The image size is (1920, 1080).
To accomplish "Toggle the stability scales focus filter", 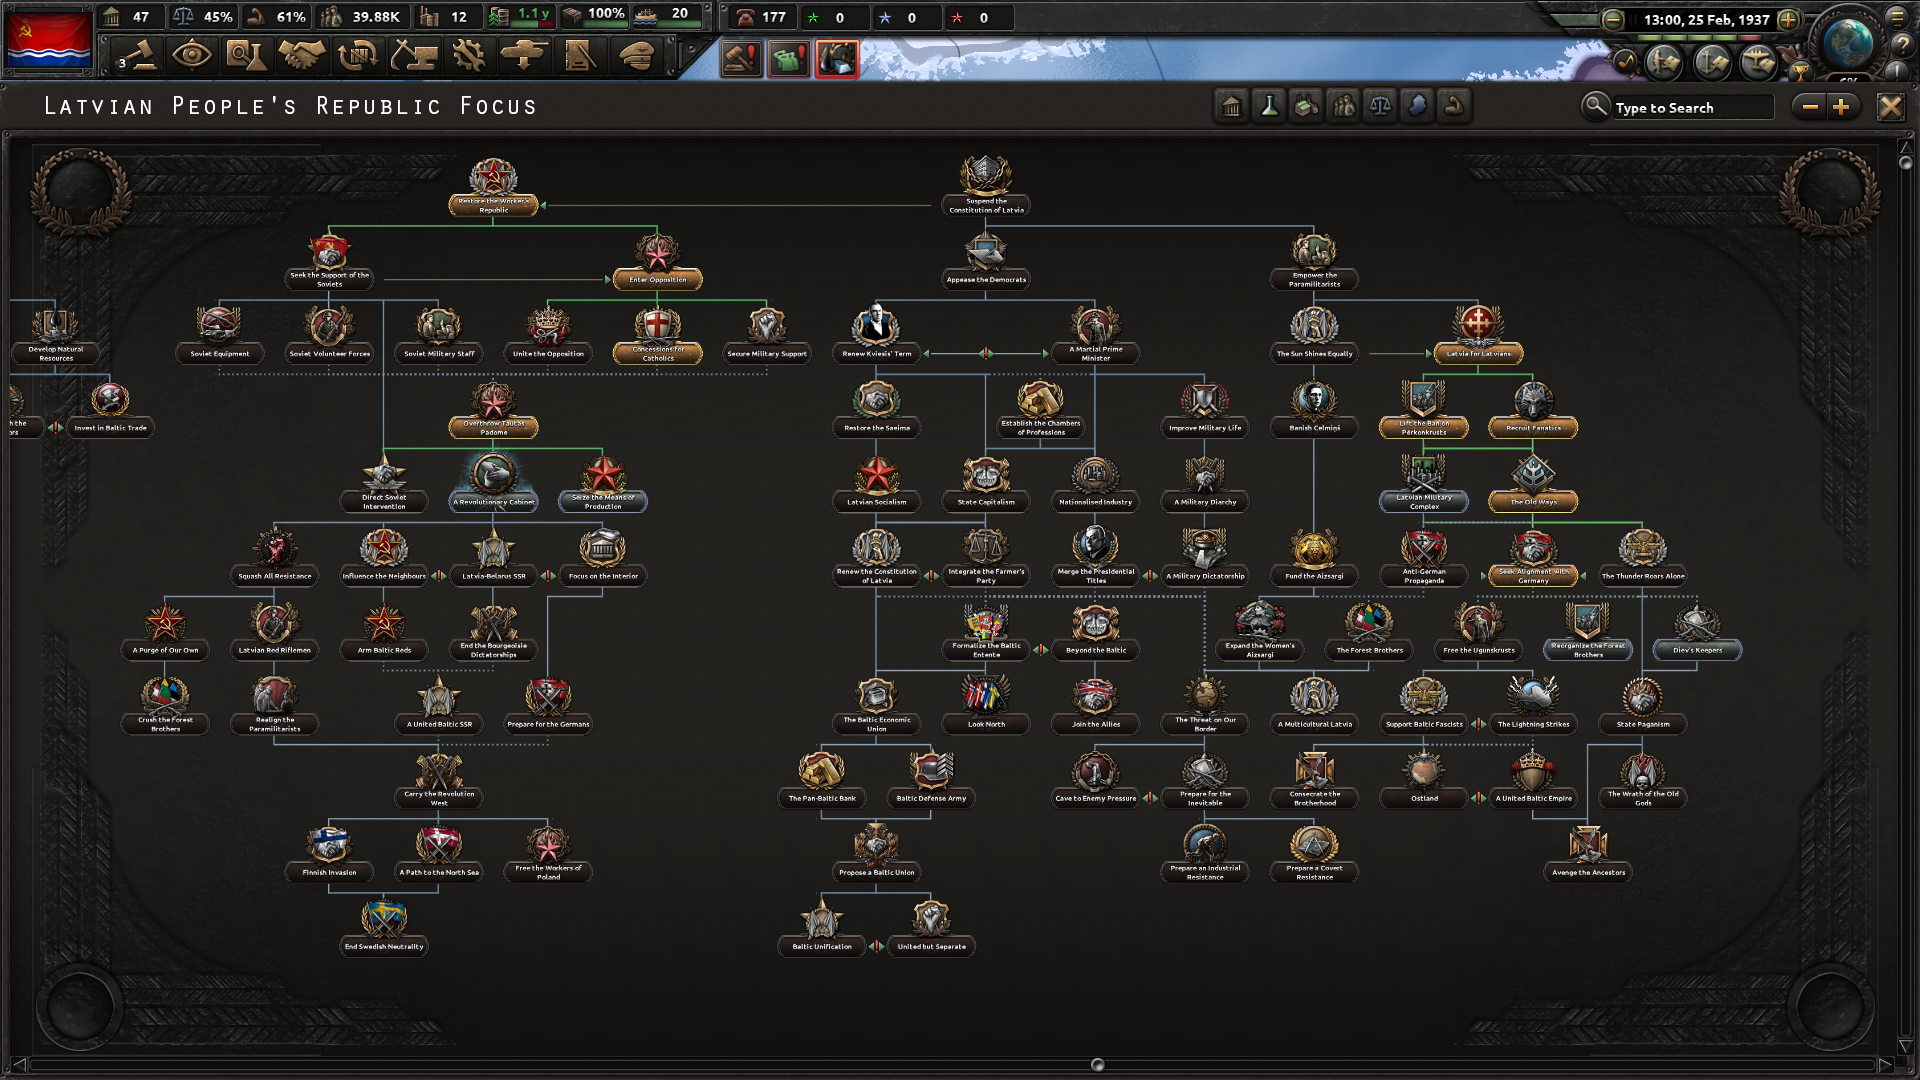I will point(1380,106).
